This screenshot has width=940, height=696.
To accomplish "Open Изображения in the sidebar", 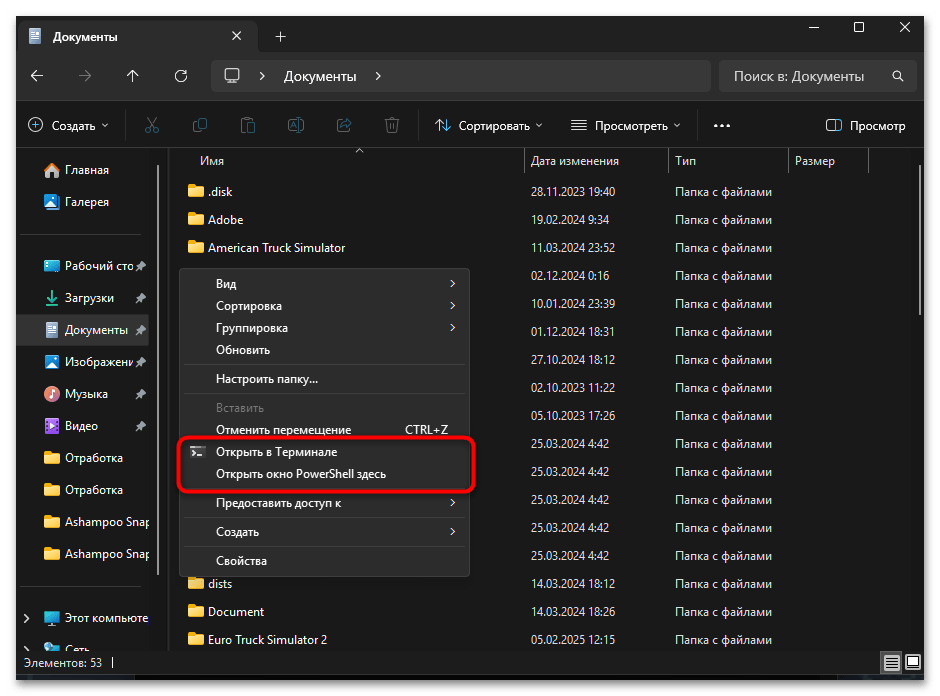I will [x=89, y=362].
